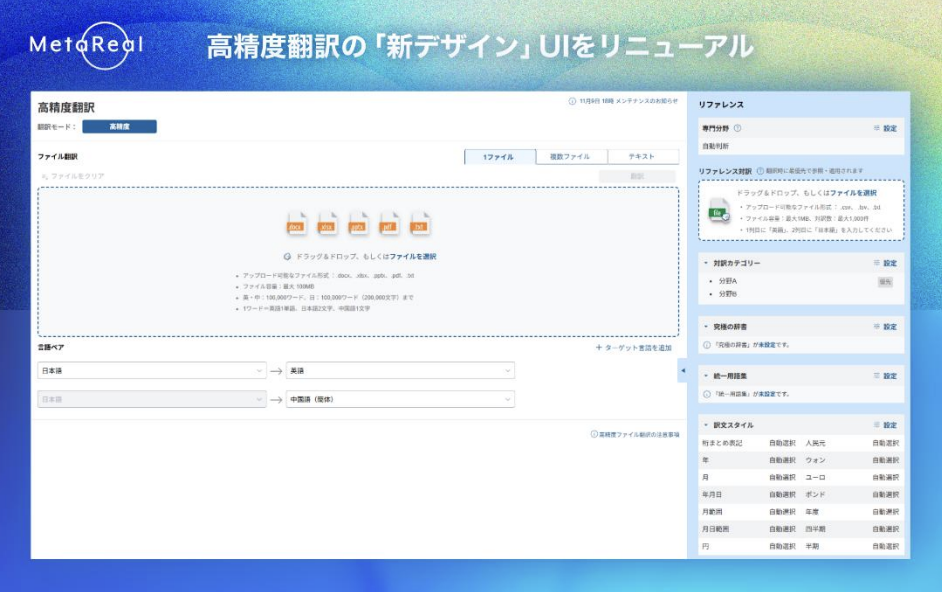This screenshot has height=592, width=942.
Task: Click the csv file icon in リファレンス対訳
Action: tap(718, 210)
